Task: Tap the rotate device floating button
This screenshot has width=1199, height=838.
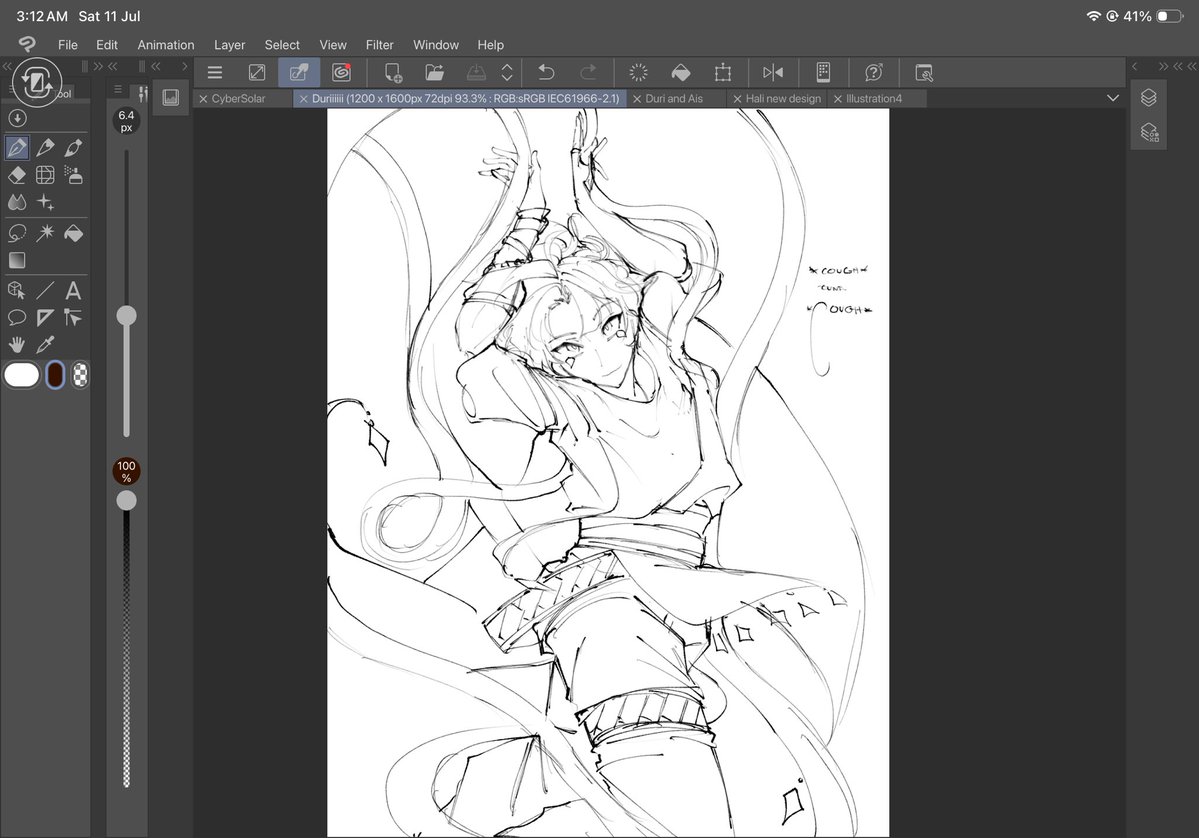Action: click(37, 82)
